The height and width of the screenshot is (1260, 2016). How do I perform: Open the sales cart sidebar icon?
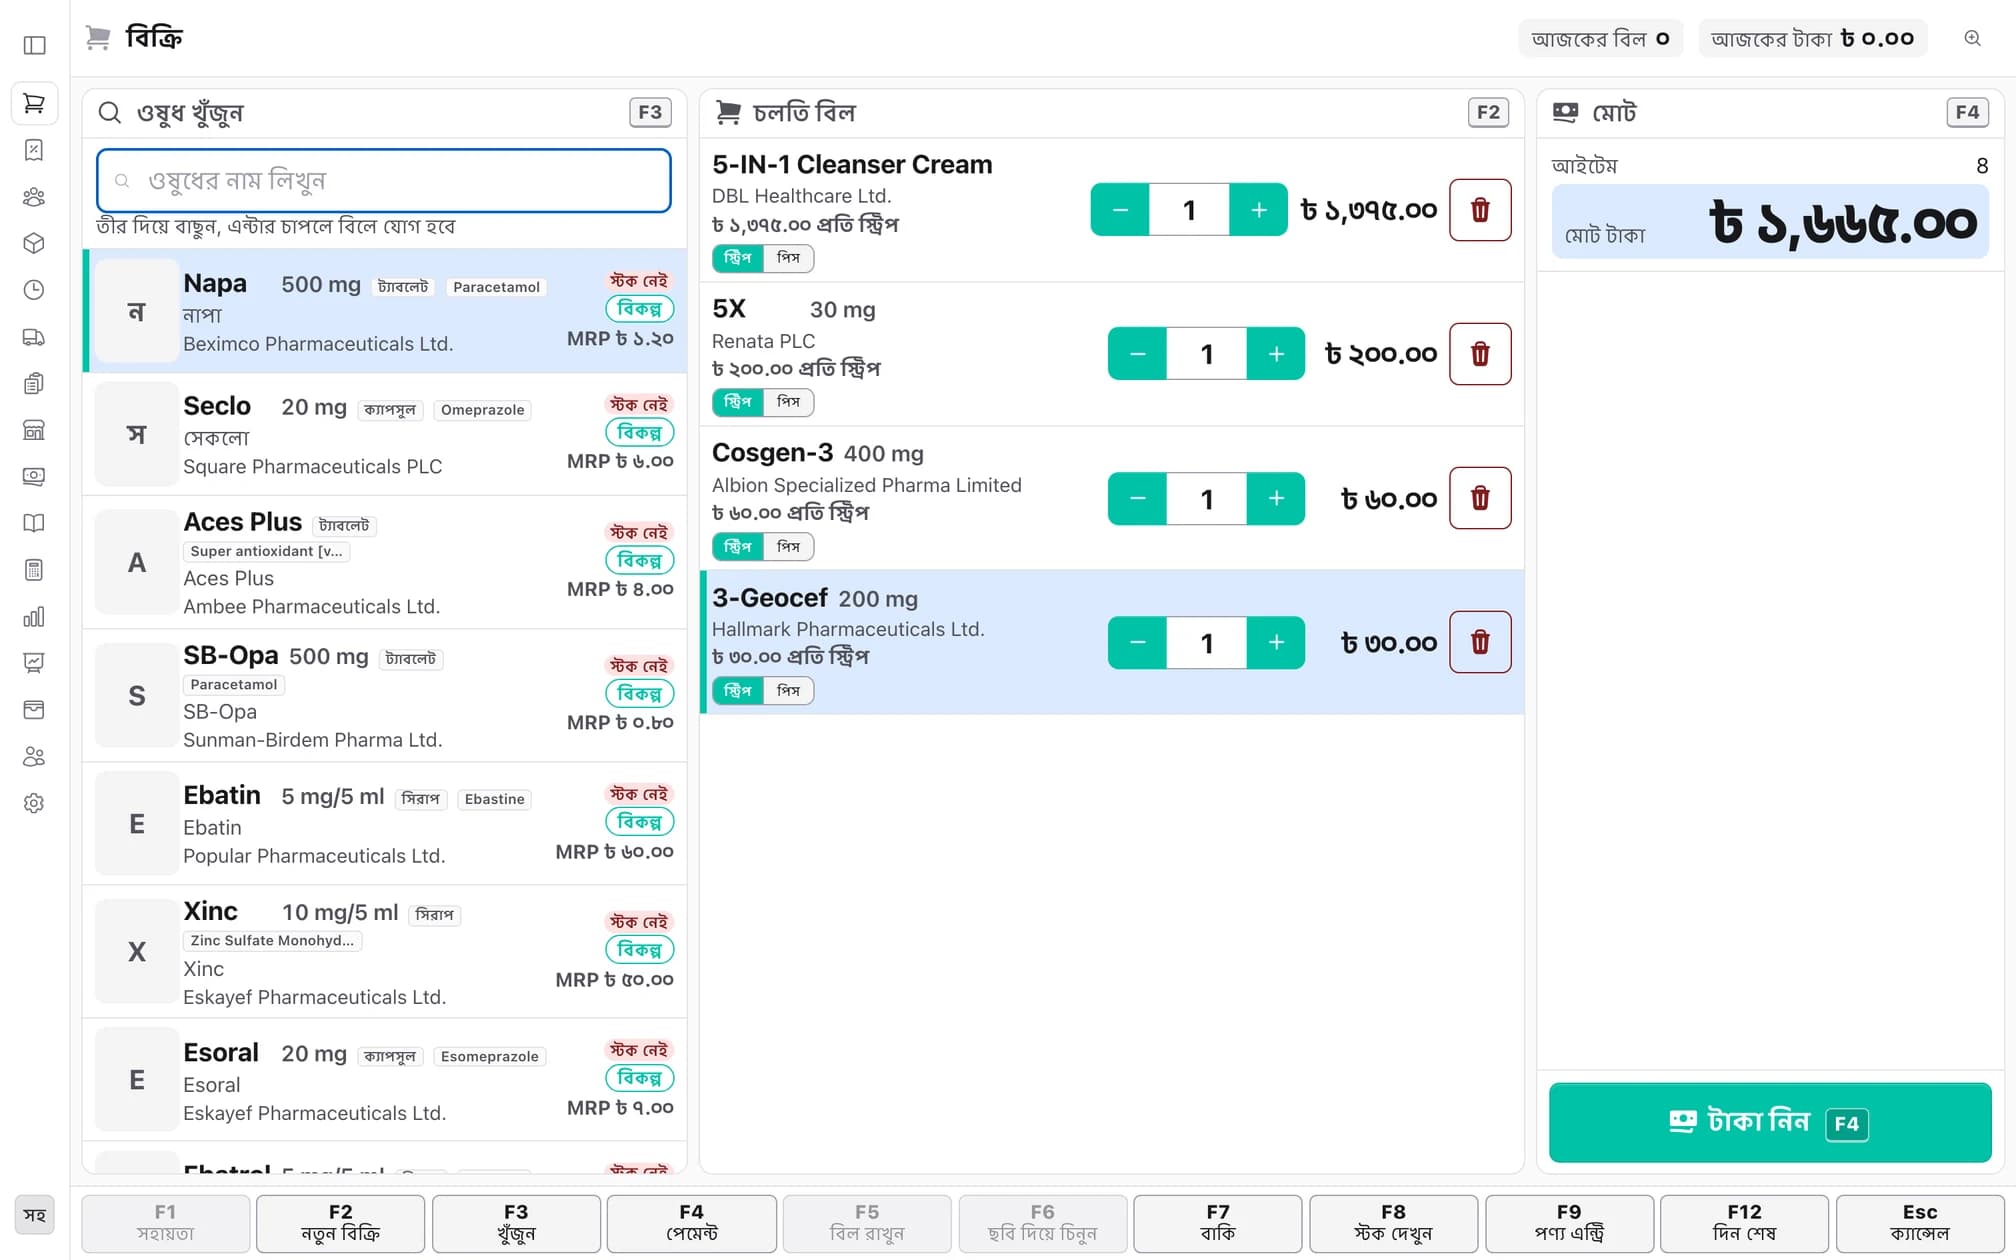[x=34, y=103]
